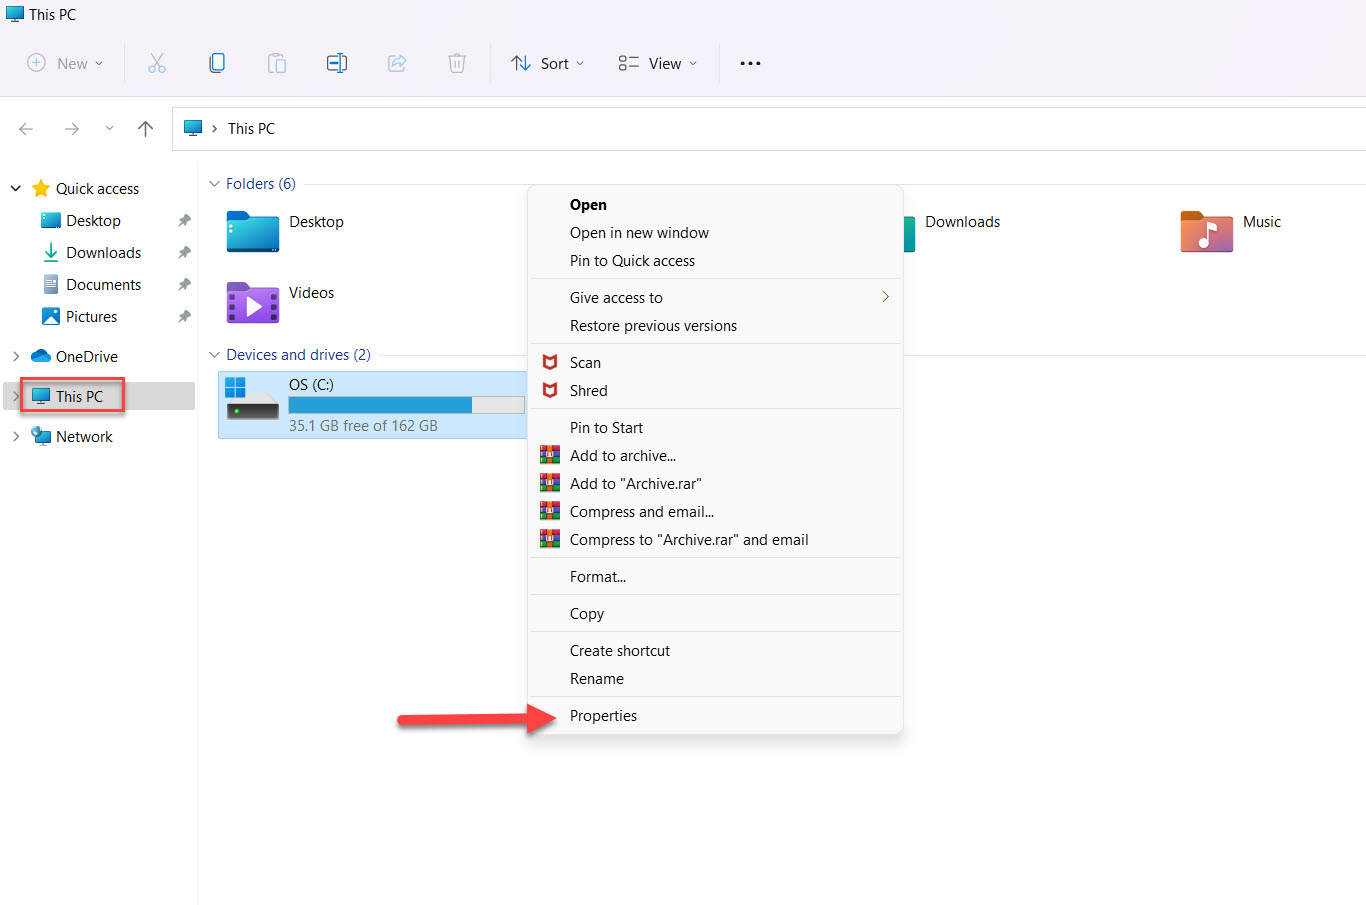Click the Rename icon in toolbar

(337, 63)
